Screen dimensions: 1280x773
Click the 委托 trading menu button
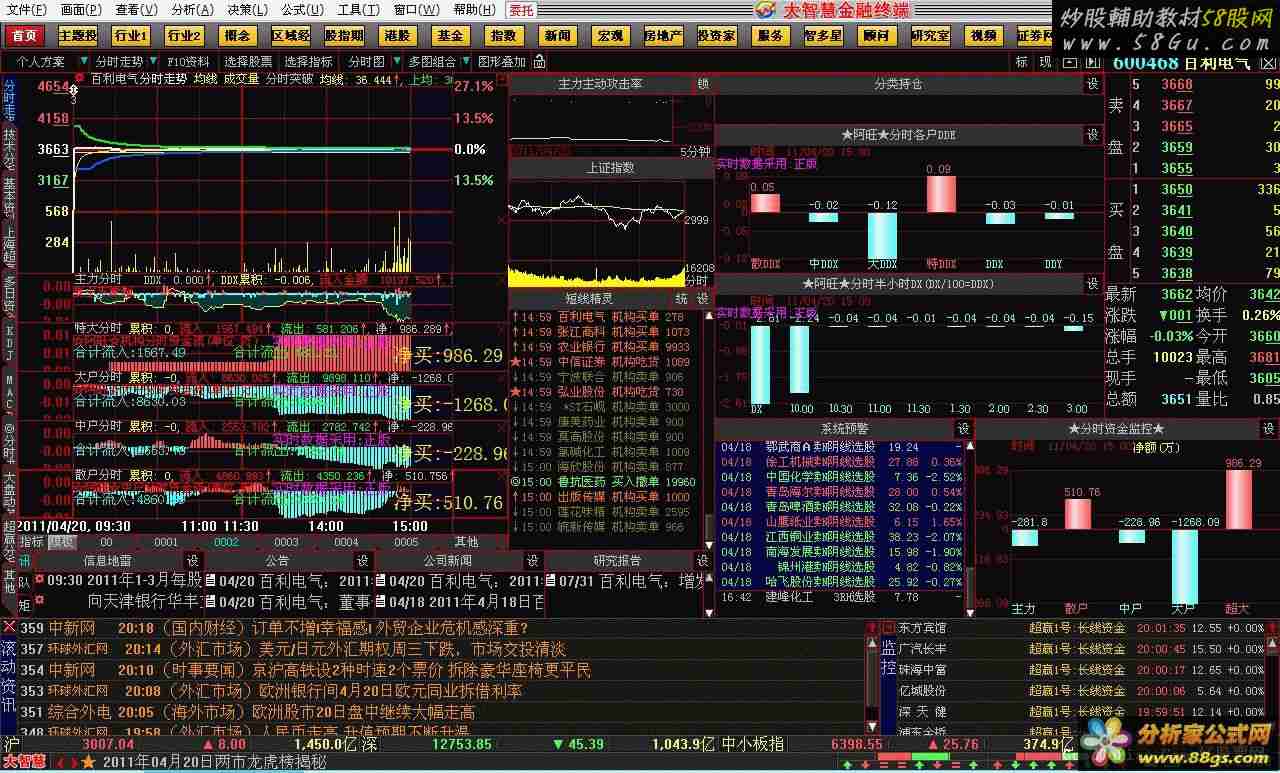click(521, 10)
